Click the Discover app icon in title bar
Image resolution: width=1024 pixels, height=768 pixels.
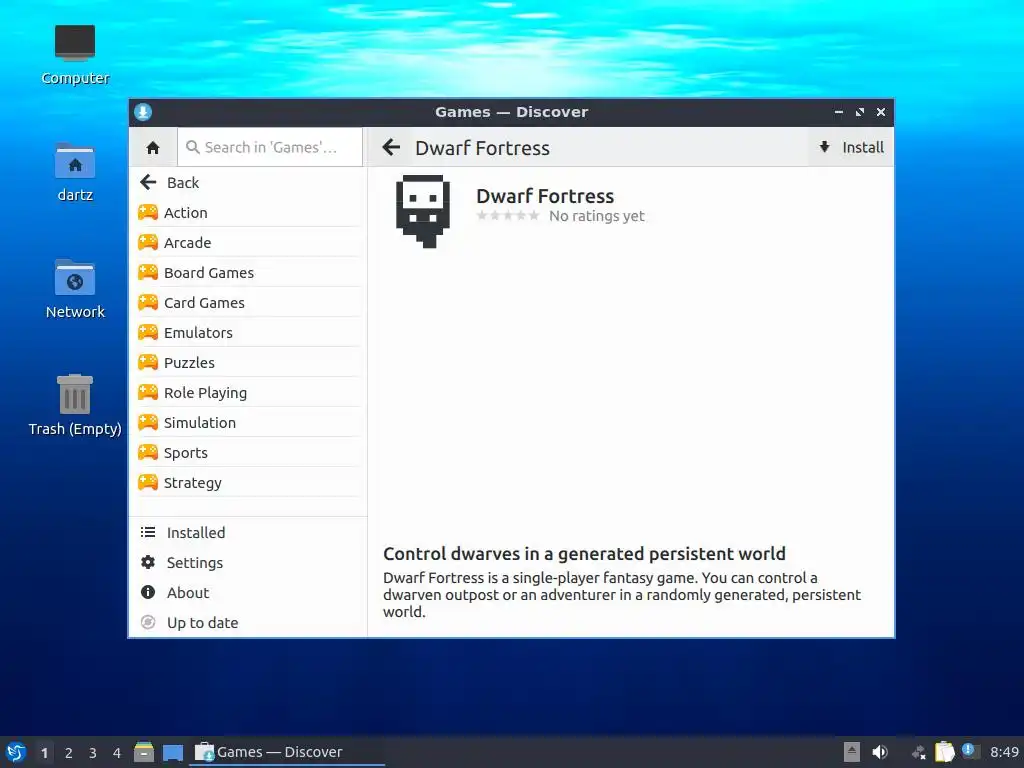(x=143, y=112)
